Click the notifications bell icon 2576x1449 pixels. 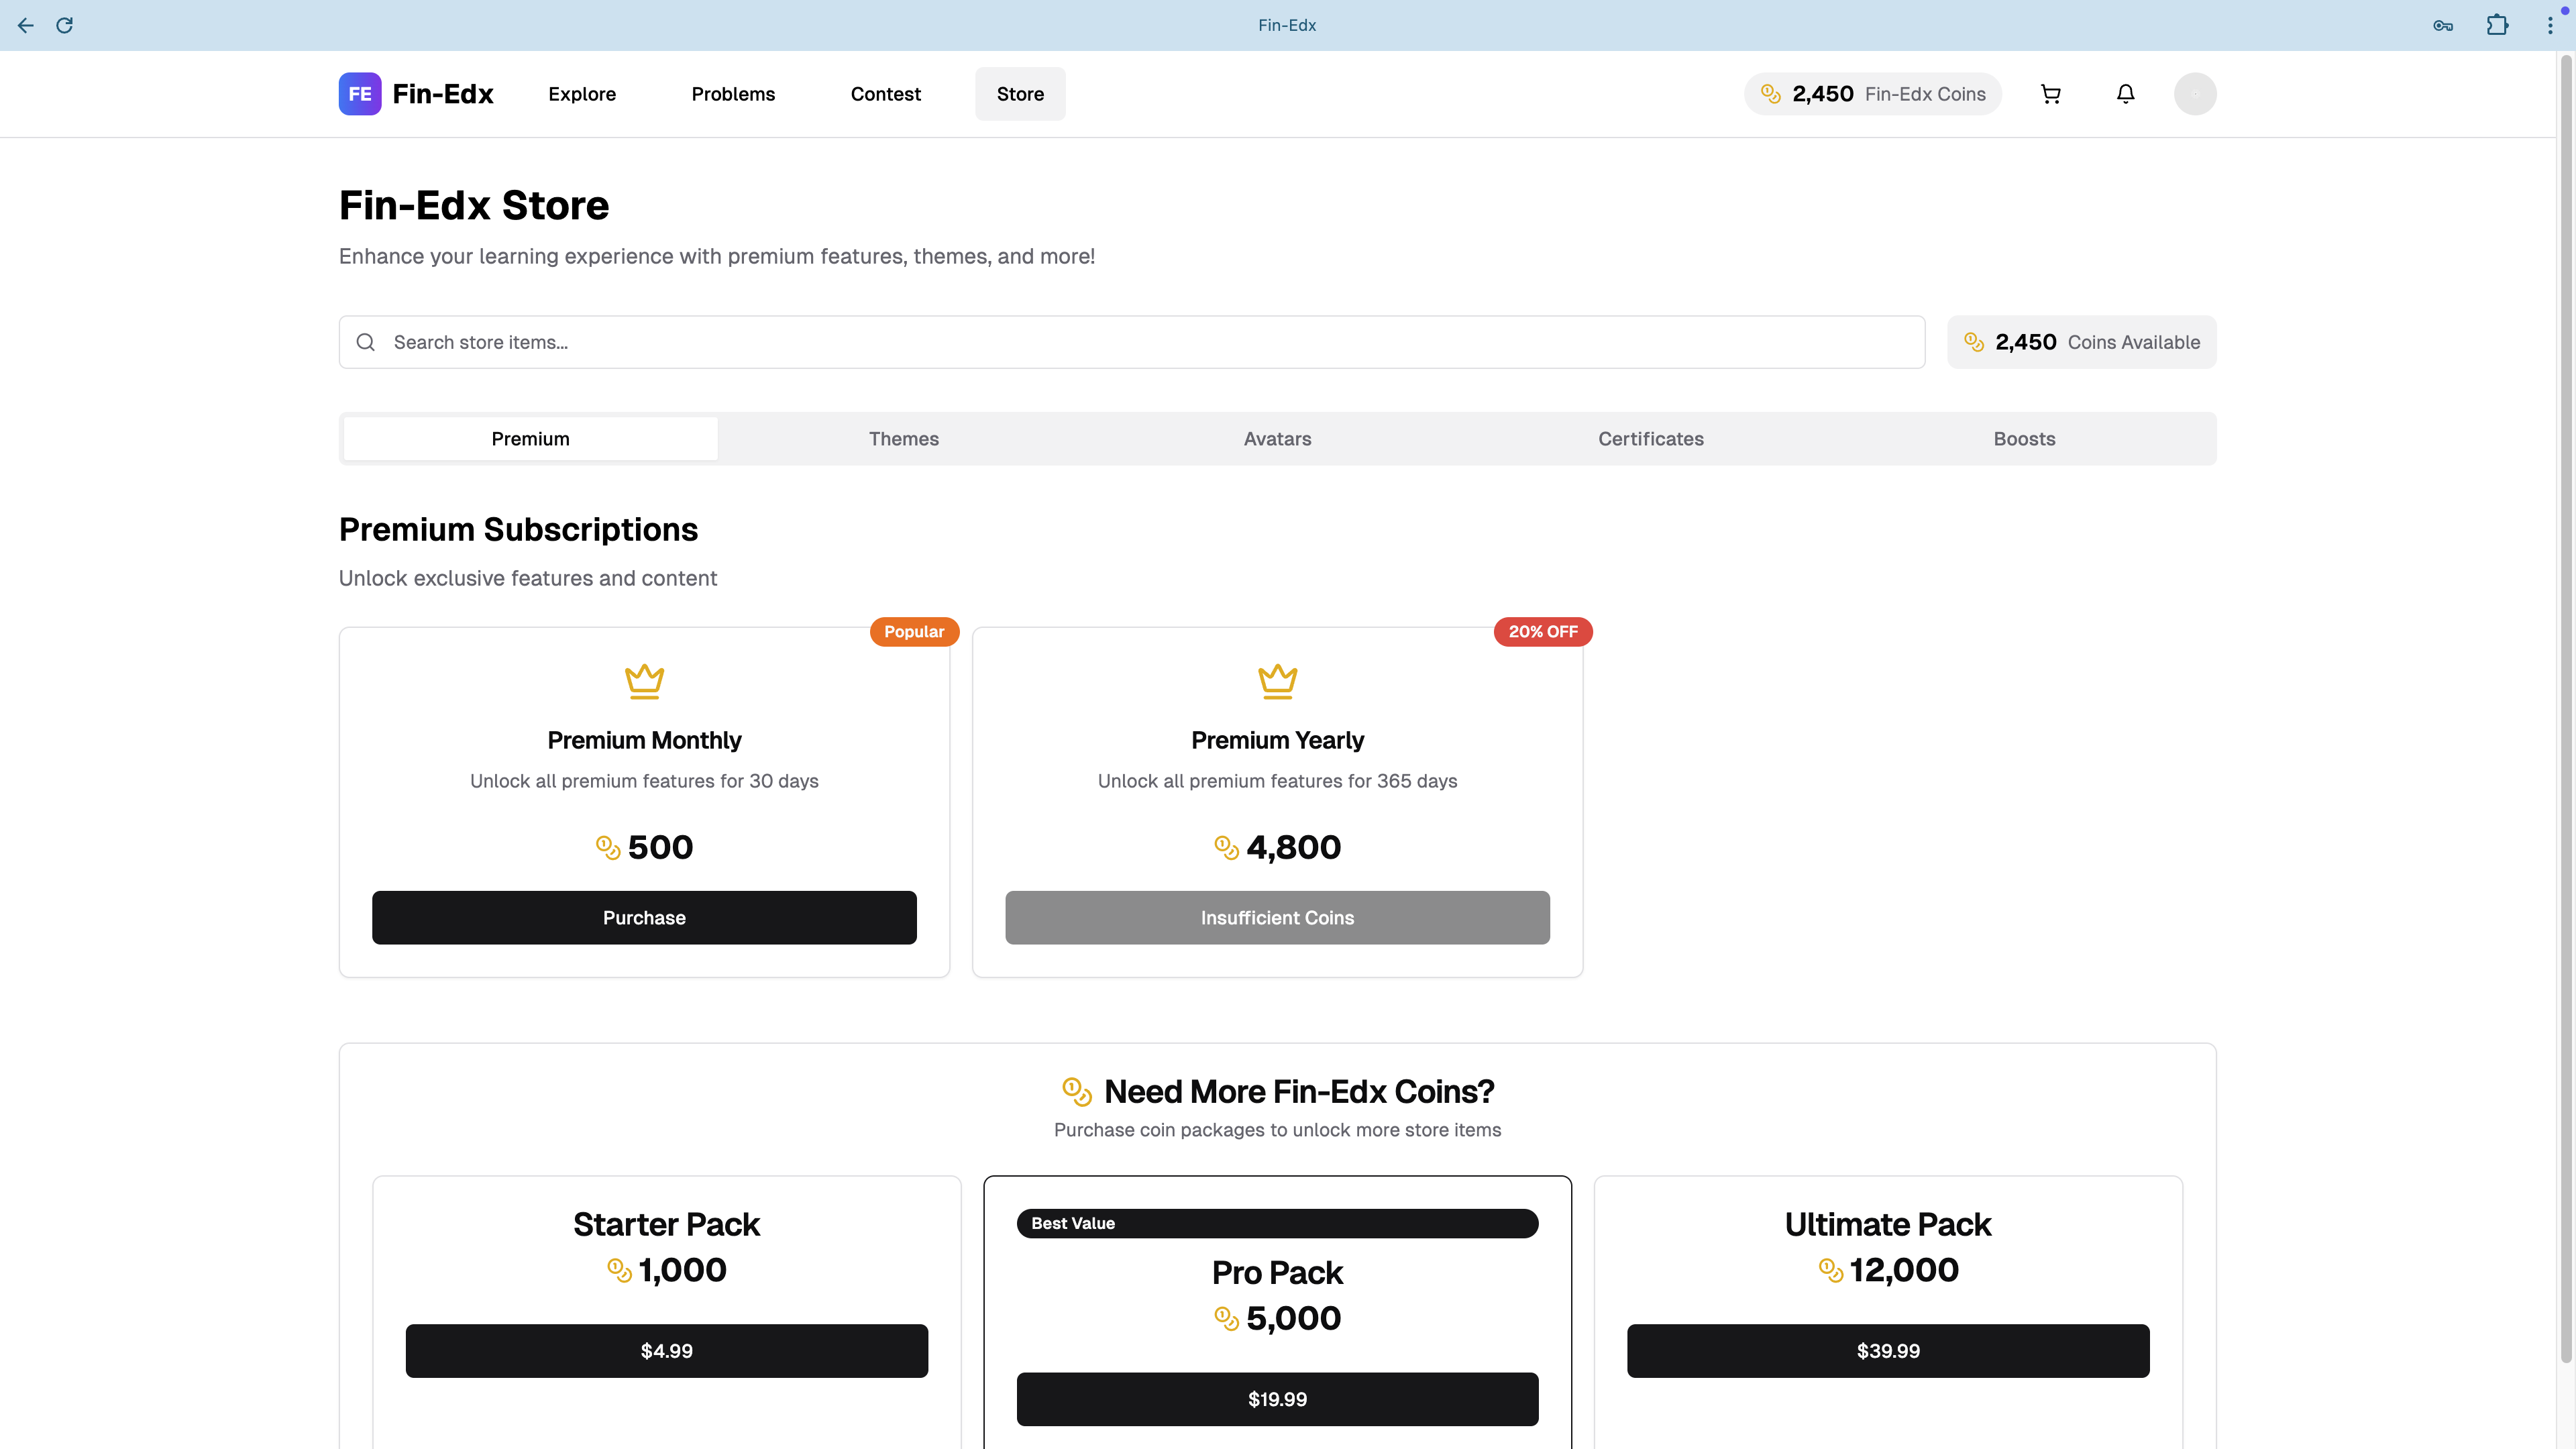(x=2125, y=94)
